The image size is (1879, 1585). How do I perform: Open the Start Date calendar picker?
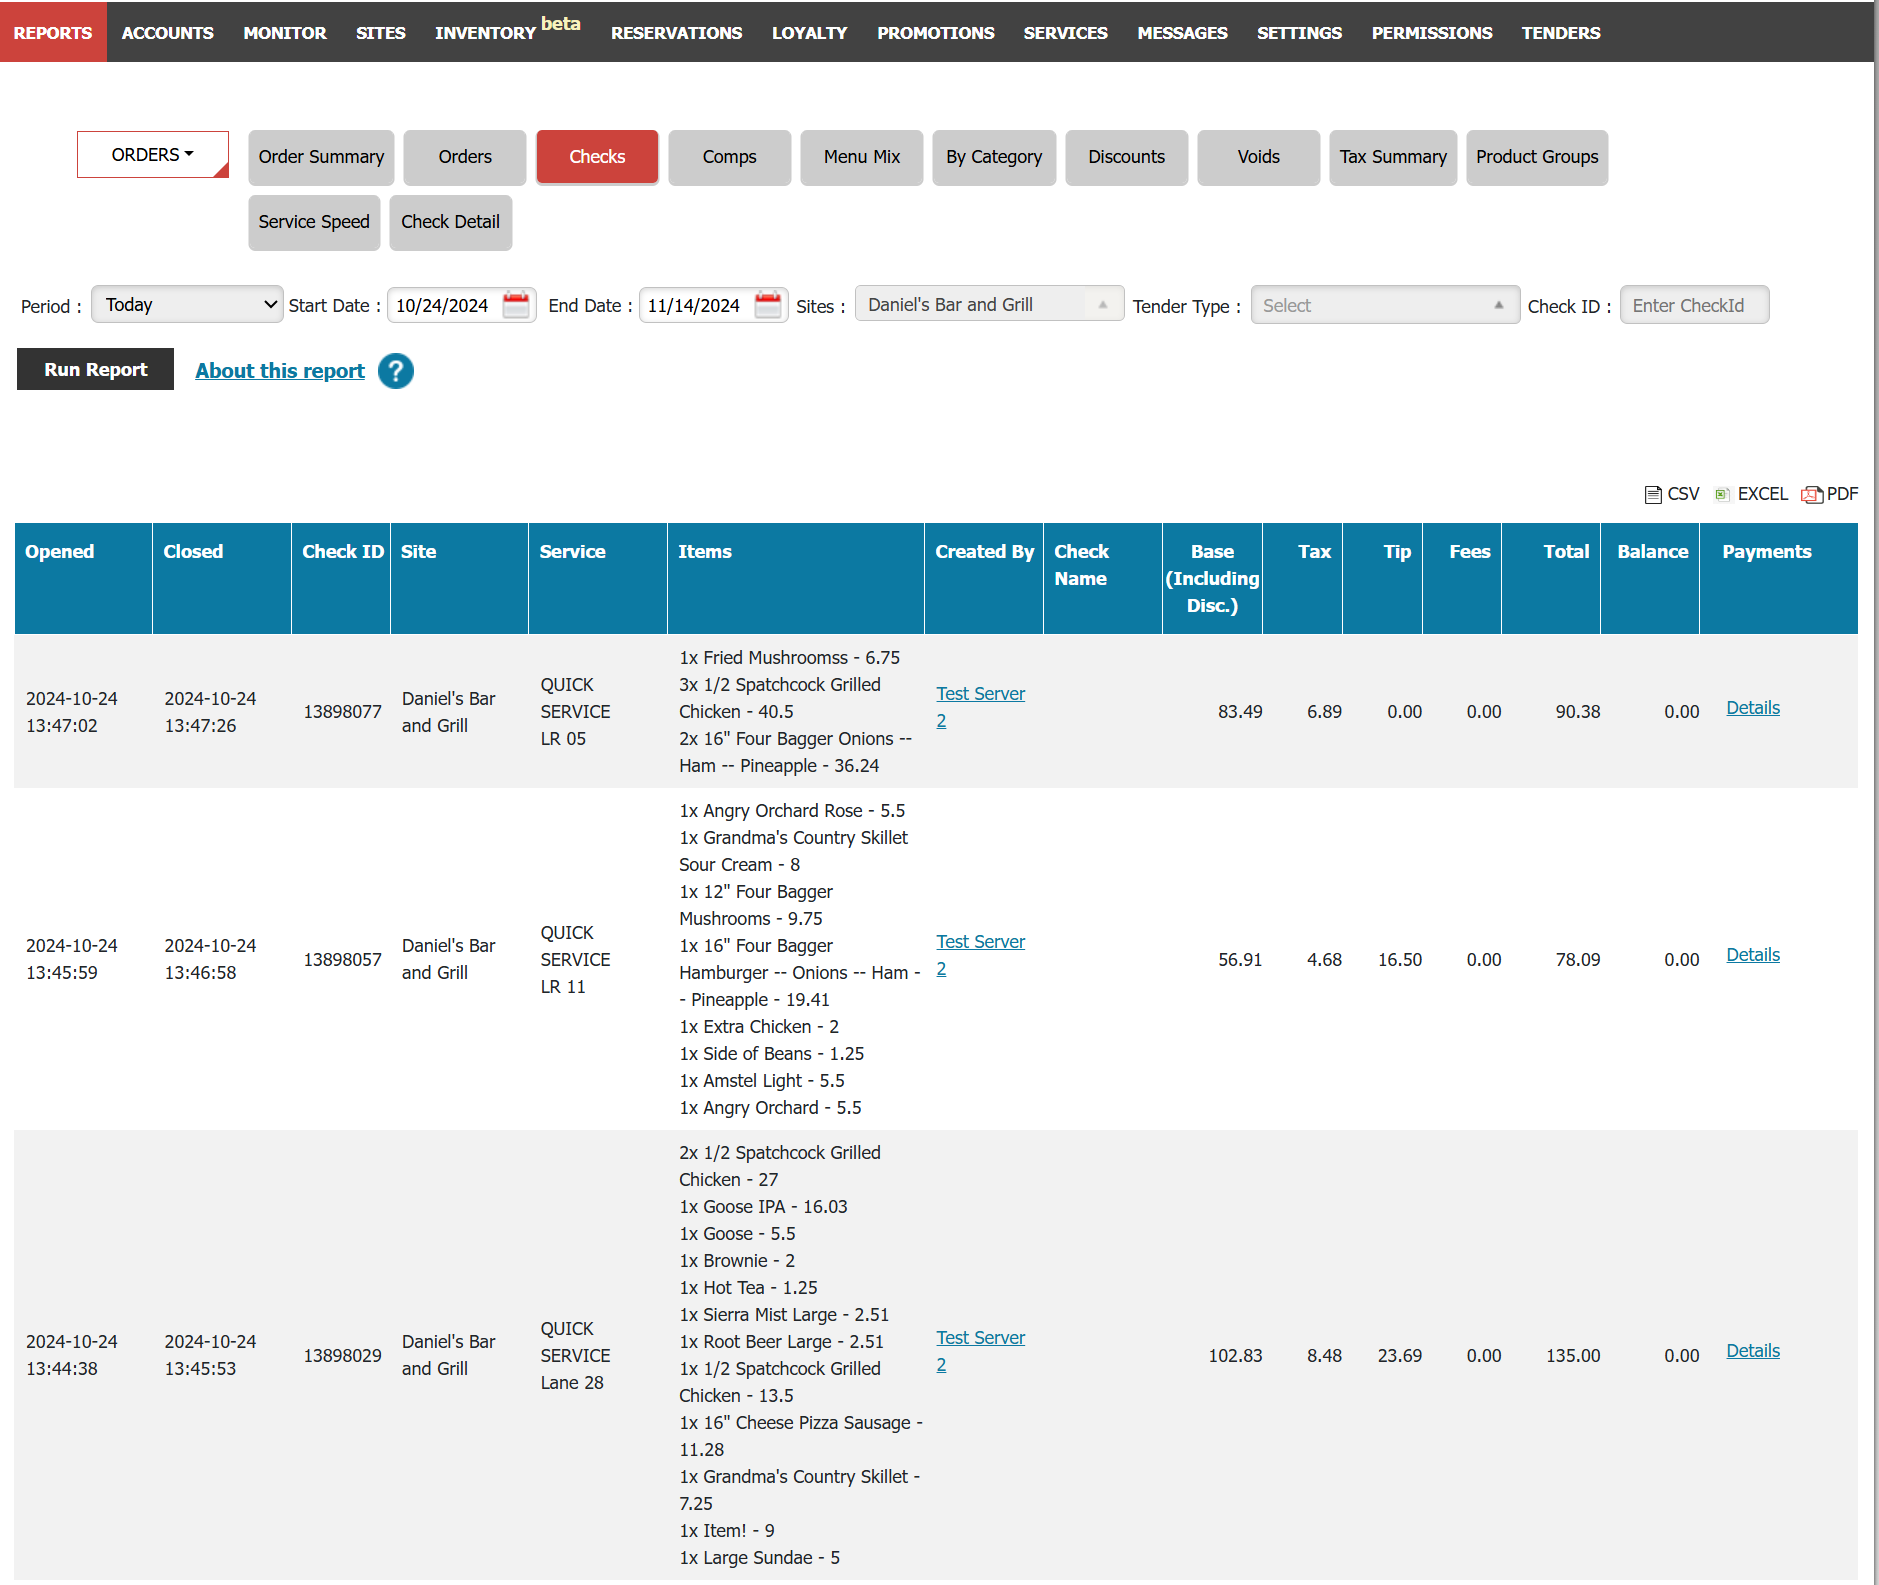click(516, 305)
